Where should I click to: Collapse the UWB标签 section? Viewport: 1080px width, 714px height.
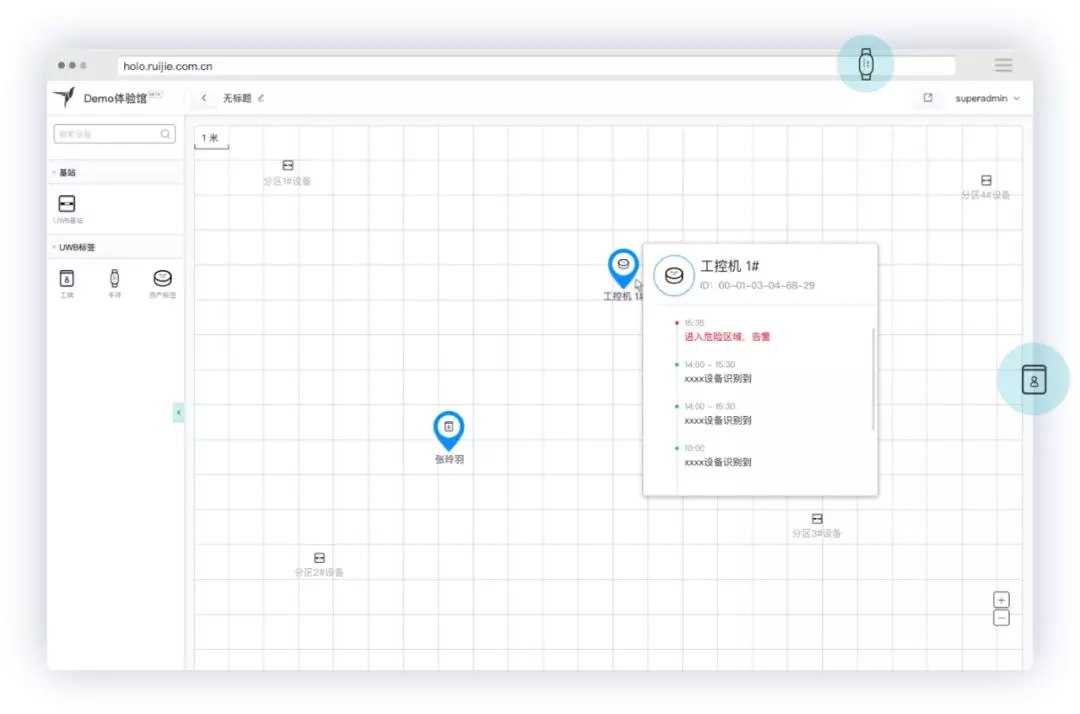(54, 247)
